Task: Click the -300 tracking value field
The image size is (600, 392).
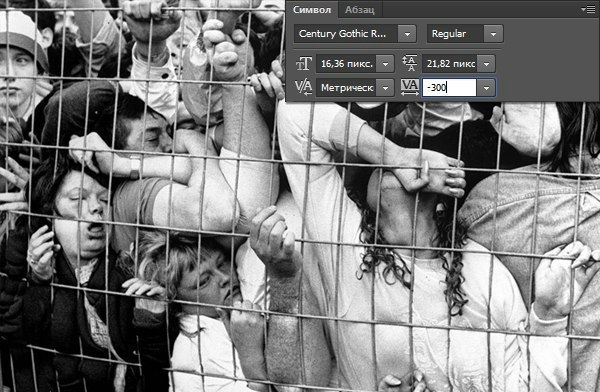Action: click(x=449, y=88)
